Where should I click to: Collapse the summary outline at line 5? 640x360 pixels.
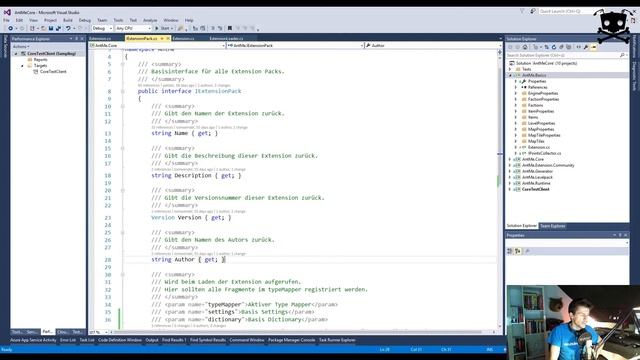click(122, 64)
